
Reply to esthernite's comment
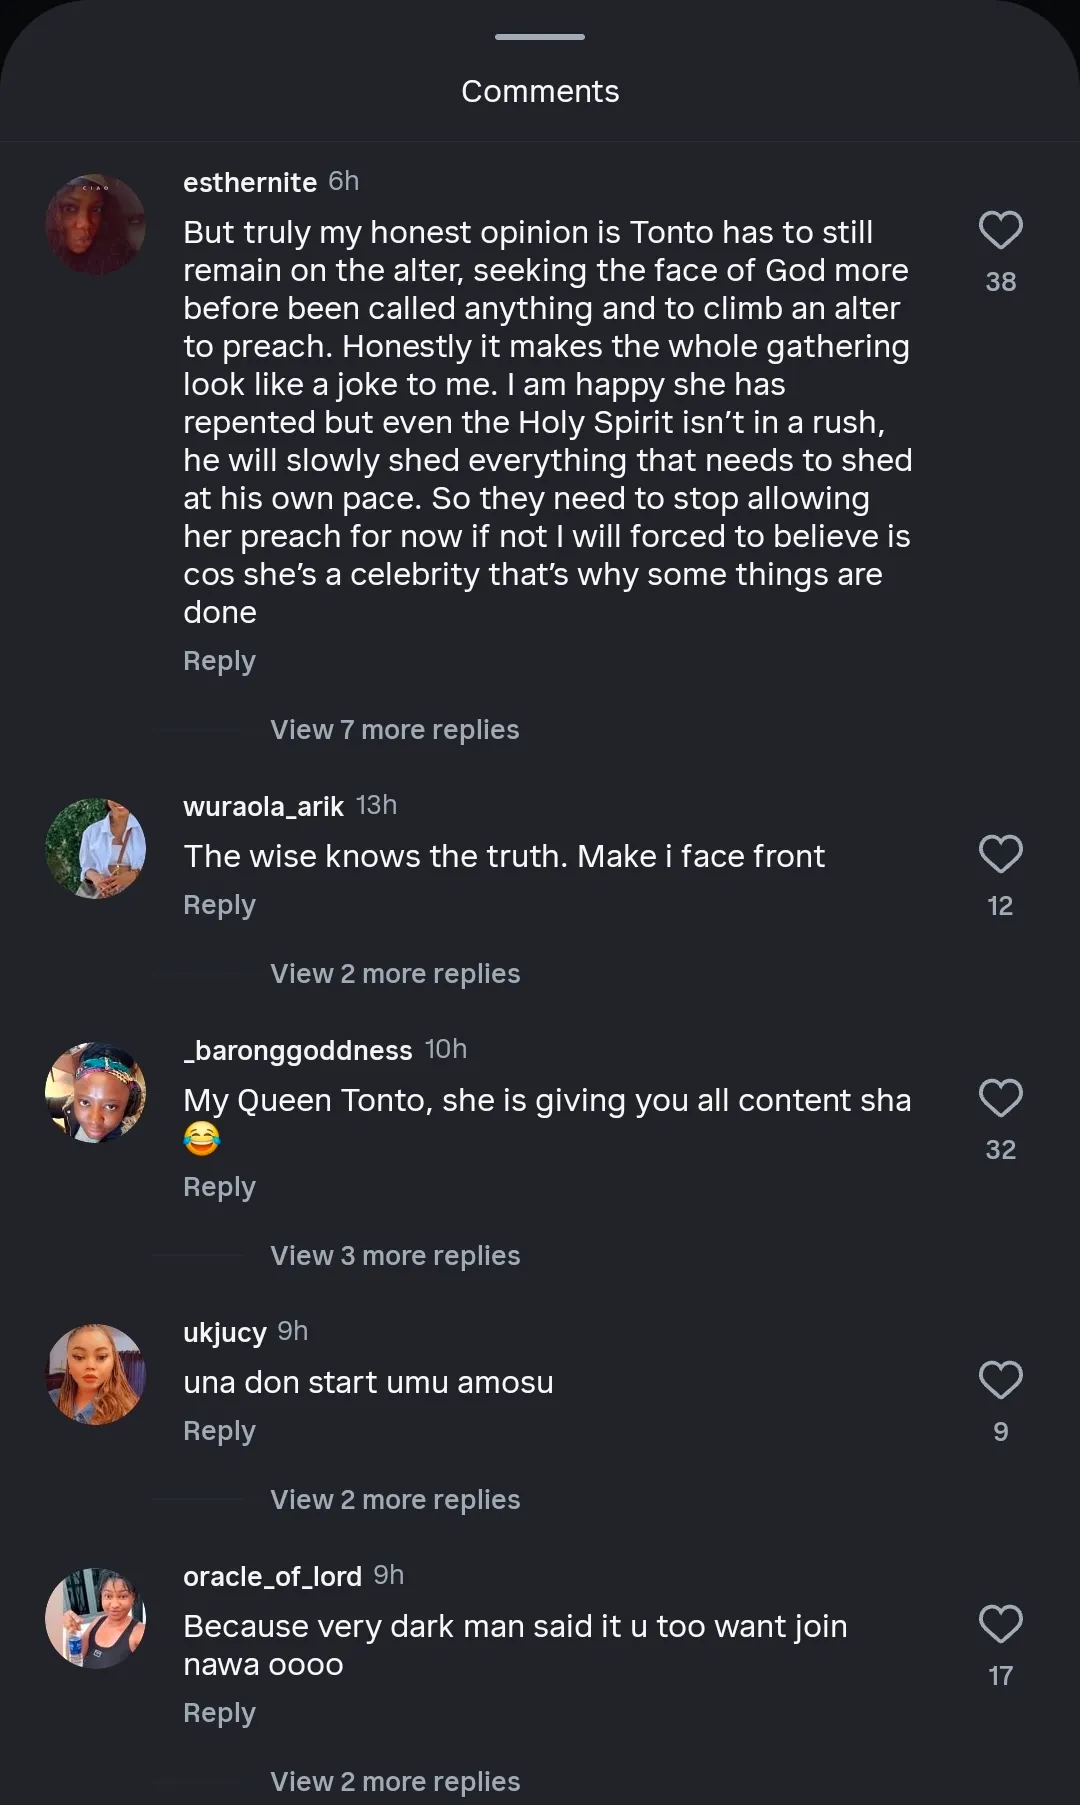pos(219,662)
